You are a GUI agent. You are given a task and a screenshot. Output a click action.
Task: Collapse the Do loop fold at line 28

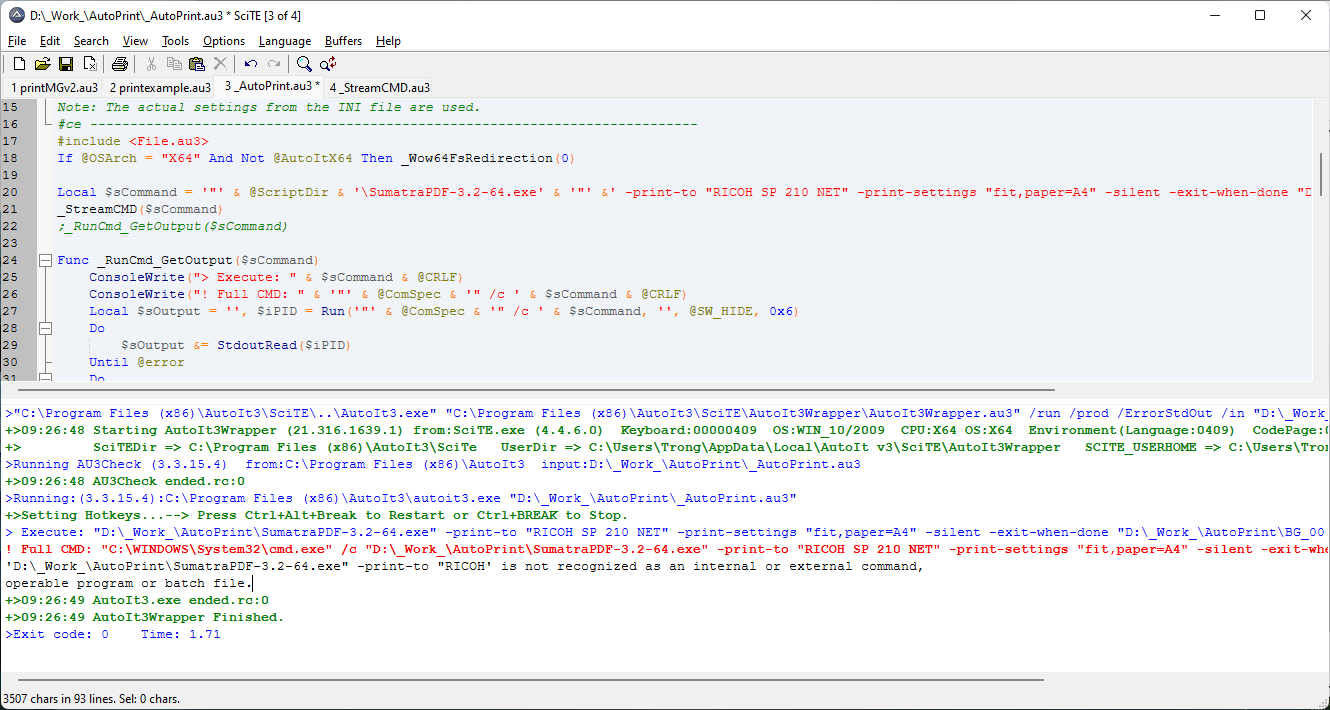pos(44,328)
